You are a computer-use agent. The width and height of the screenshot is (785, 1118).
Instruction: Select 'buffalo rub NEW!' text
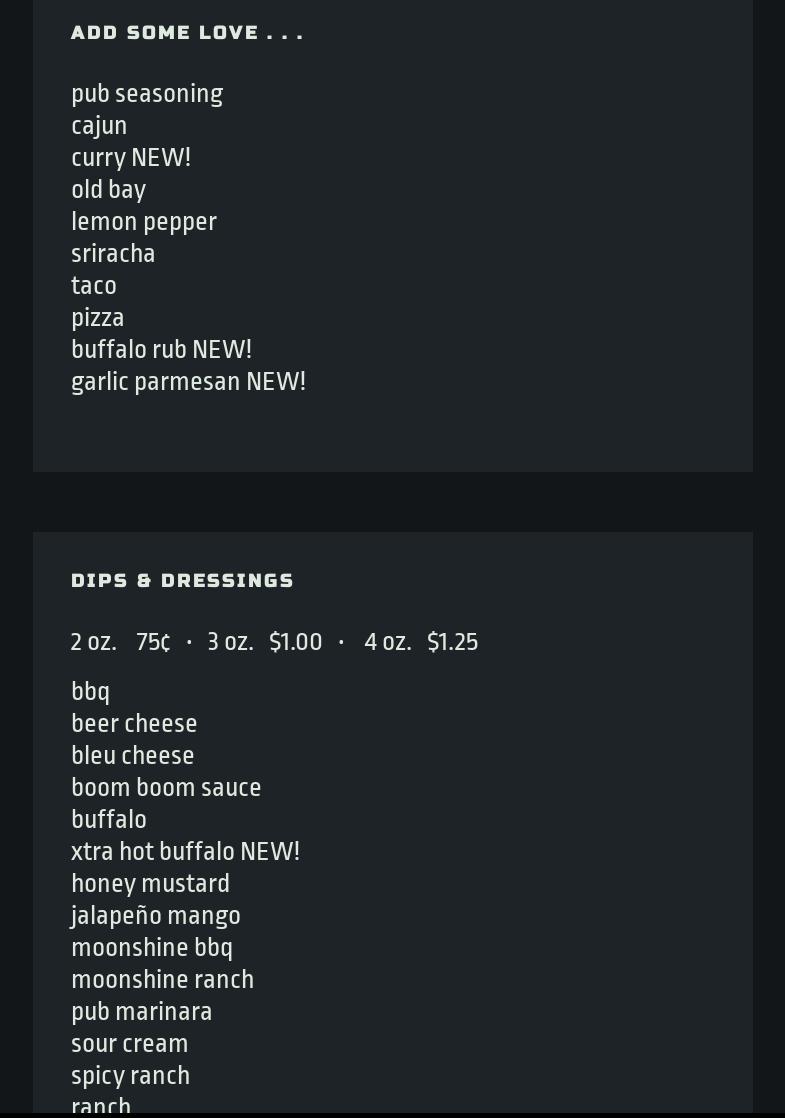161,349
